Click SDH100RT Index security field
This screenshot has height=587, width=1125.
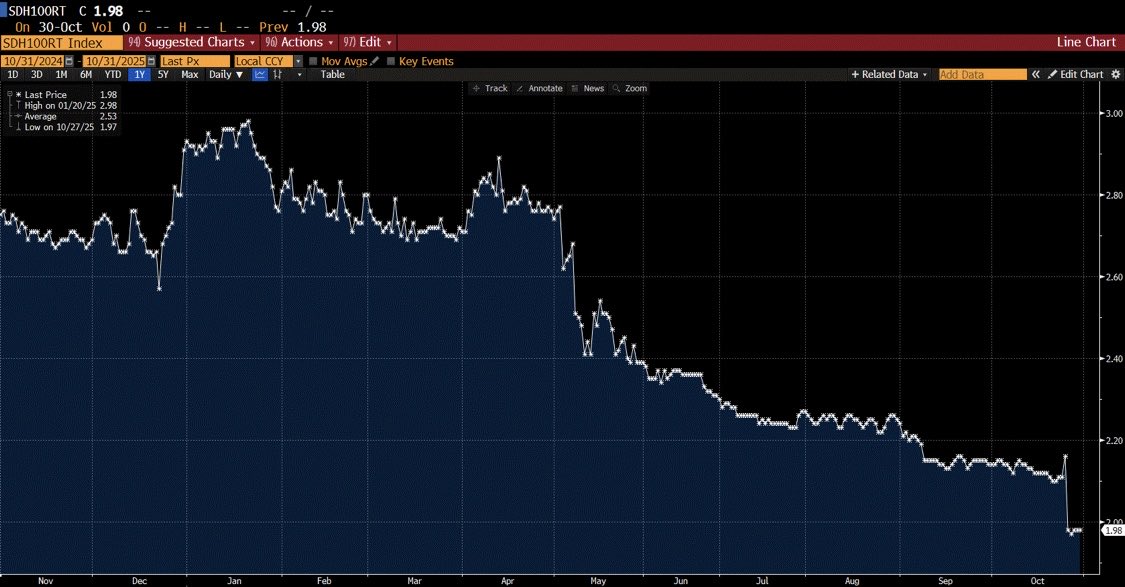tap(62, 42)
